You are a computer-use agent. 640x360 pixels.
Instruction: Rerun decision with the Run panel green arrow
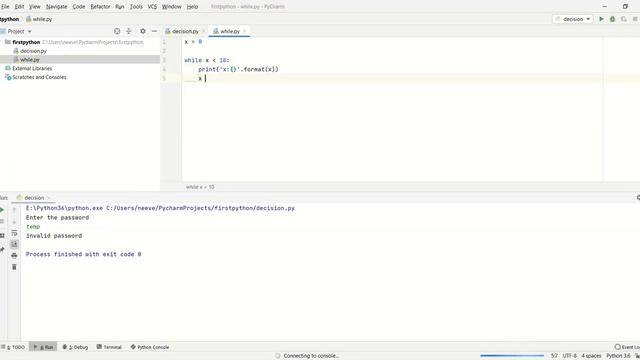coord(2,210)
